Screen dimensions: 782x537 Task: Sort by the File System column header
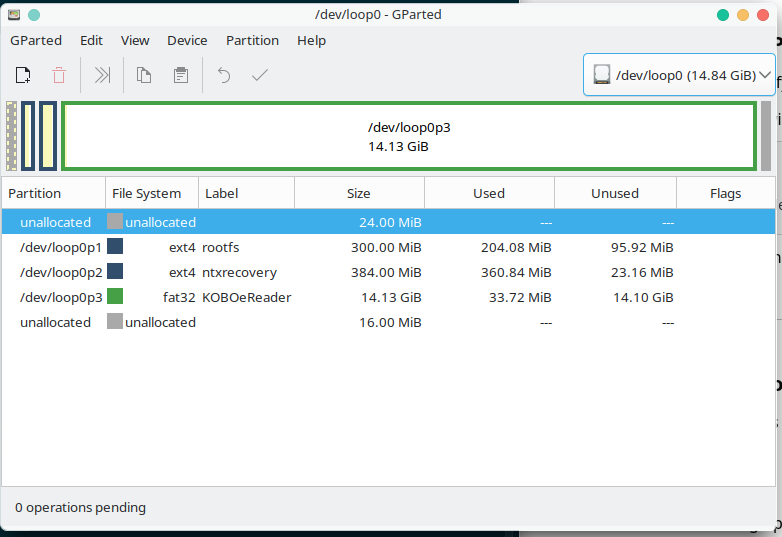[147, 193]
